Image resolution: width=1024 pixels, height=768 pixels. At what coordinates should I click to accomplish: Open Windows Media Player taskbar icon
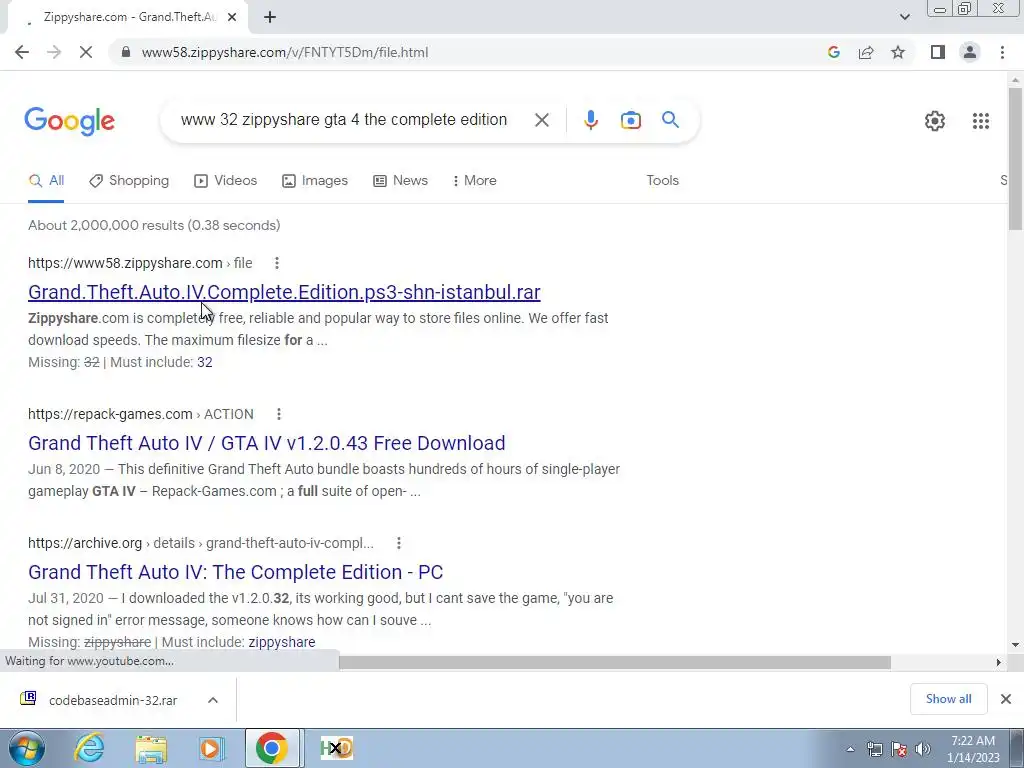[212, 748]
